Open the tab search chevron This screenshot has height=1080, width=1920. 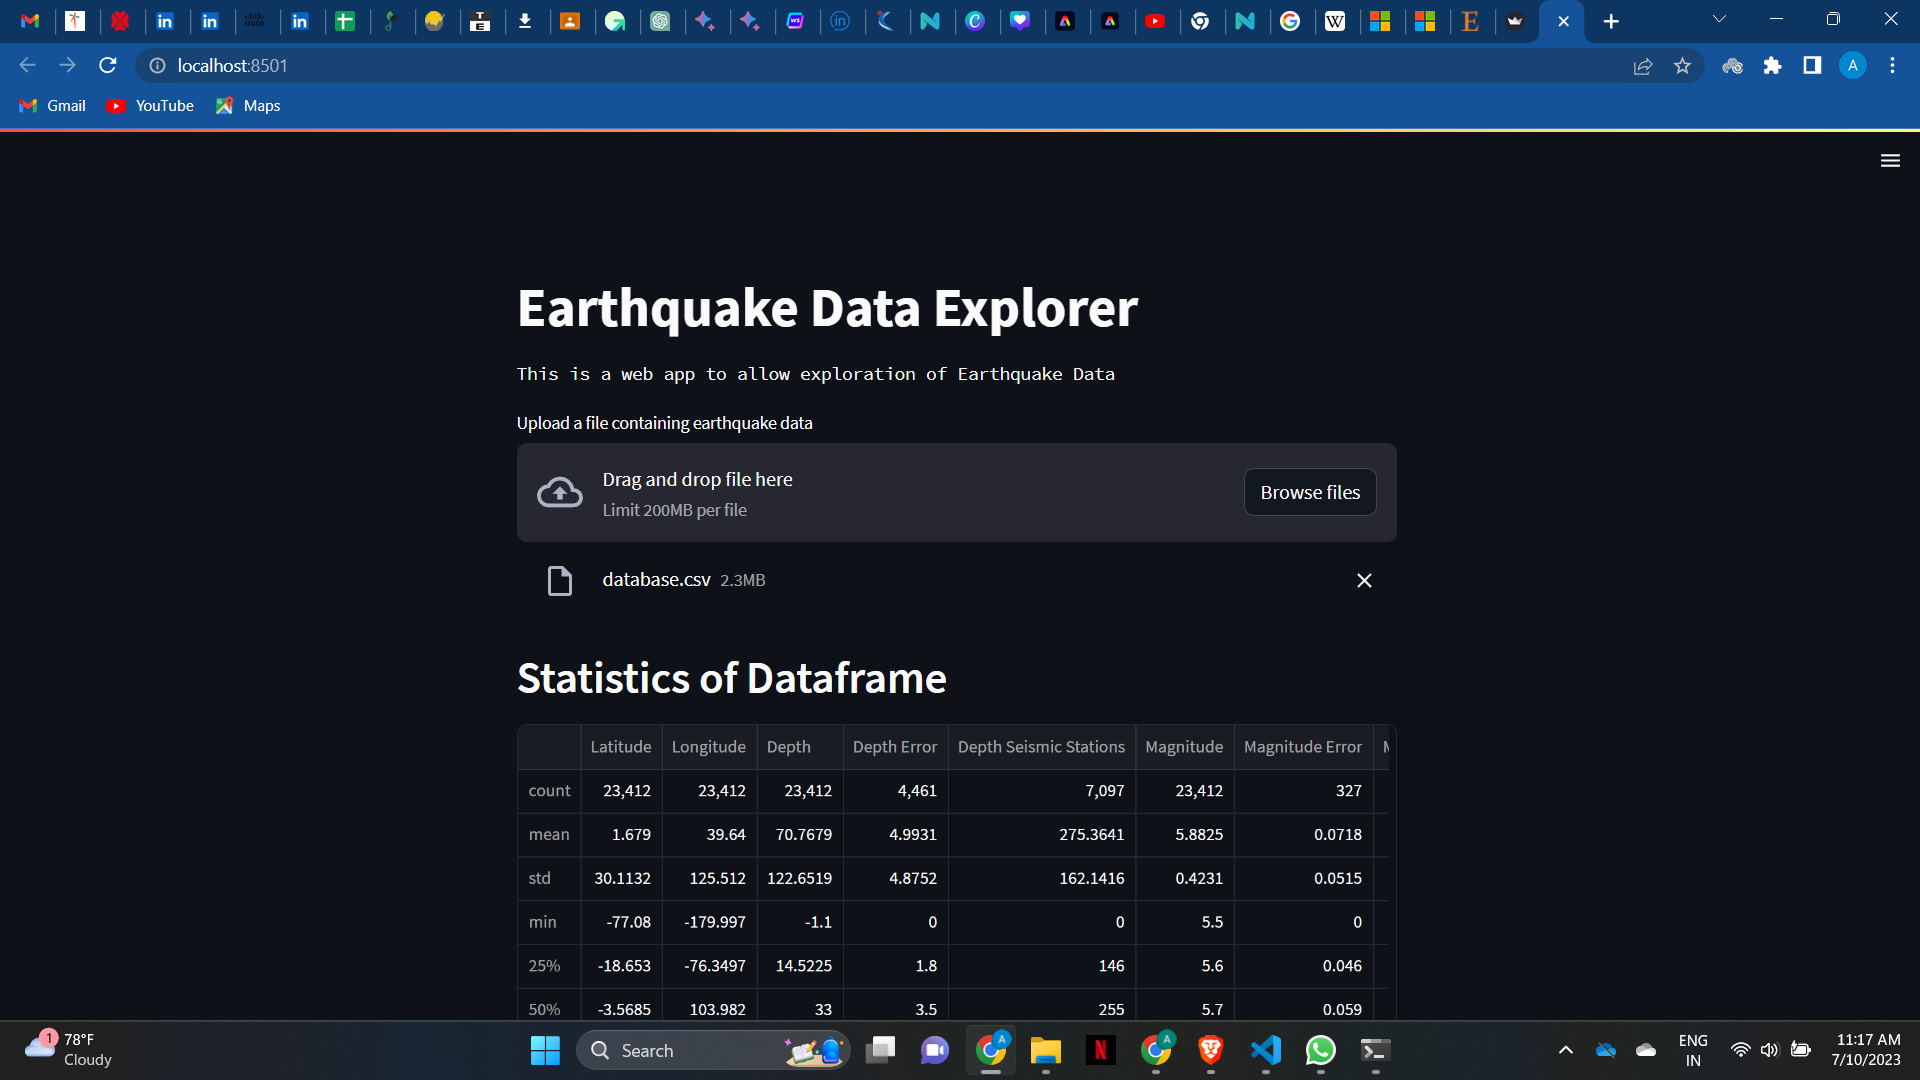[1719, 18]
